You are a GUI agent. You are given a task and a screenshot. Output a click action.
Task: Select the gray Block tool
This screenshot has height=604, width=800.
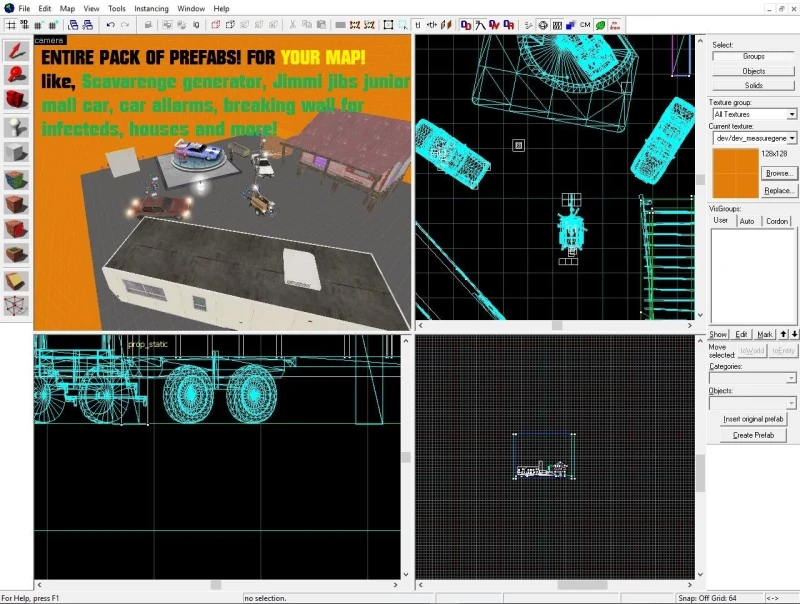[x=16, y=151]
